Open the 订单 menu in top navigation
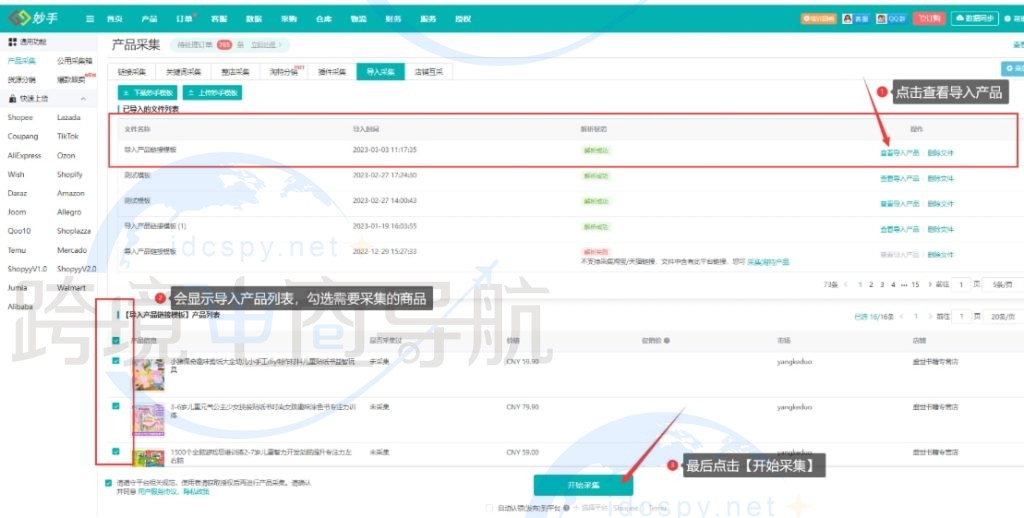The height and width of the screenshot is (518, 1024). (184, 19)
